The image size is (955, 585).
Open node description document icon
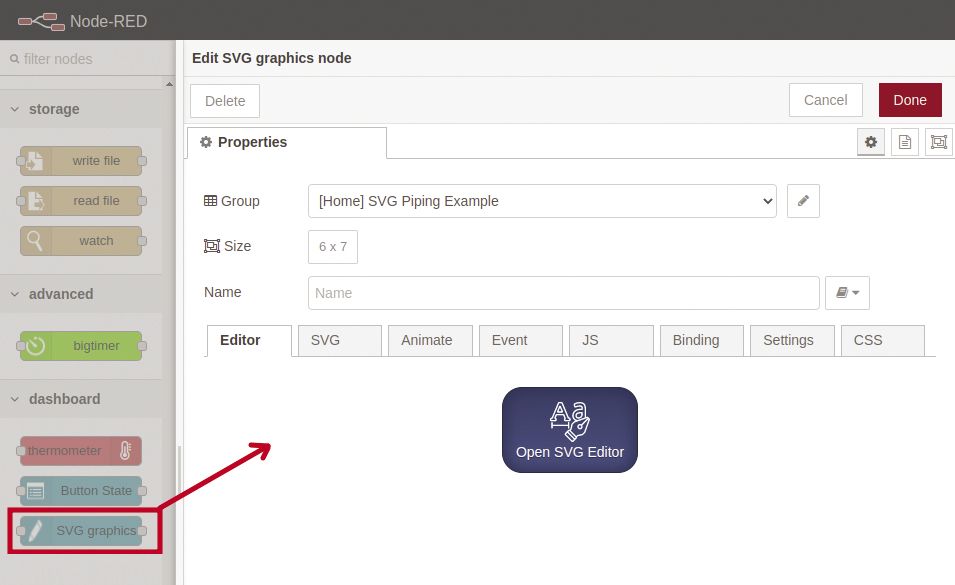(905, 142)
